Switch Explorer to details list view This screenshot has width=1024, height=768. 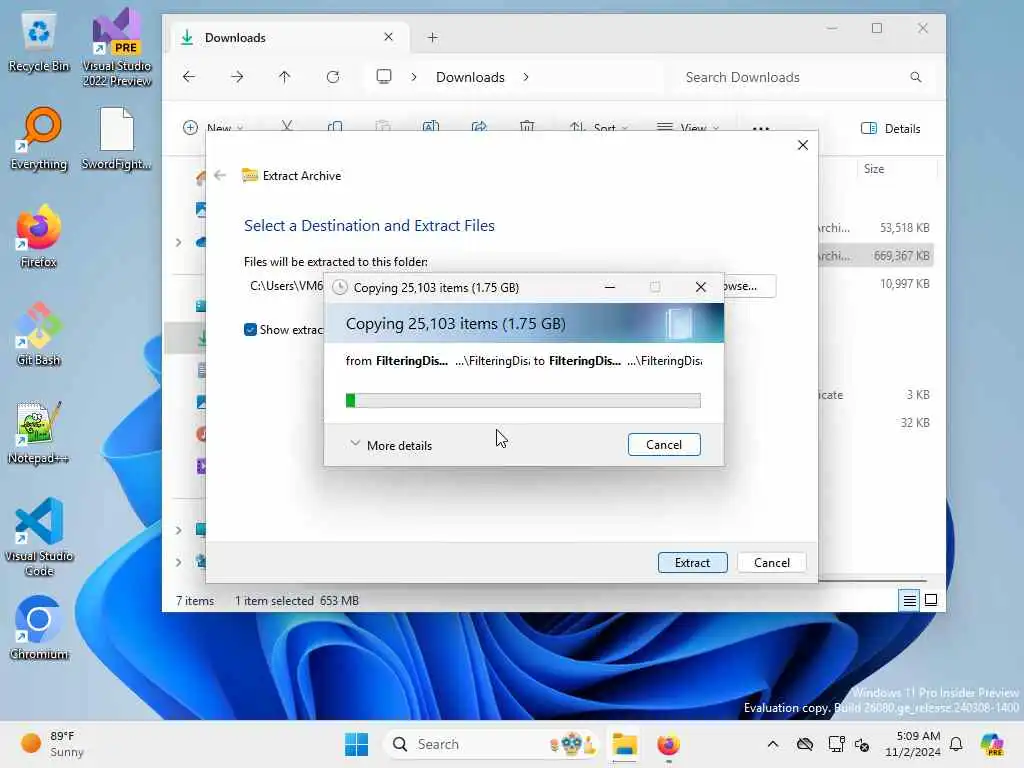pyautogui.click(x=909, y=600)
